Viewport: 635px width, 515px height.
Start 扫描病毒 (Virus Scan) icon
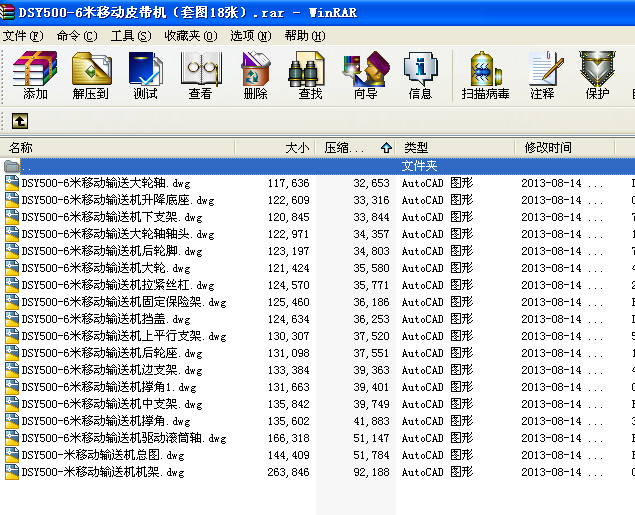click(485, 76)
